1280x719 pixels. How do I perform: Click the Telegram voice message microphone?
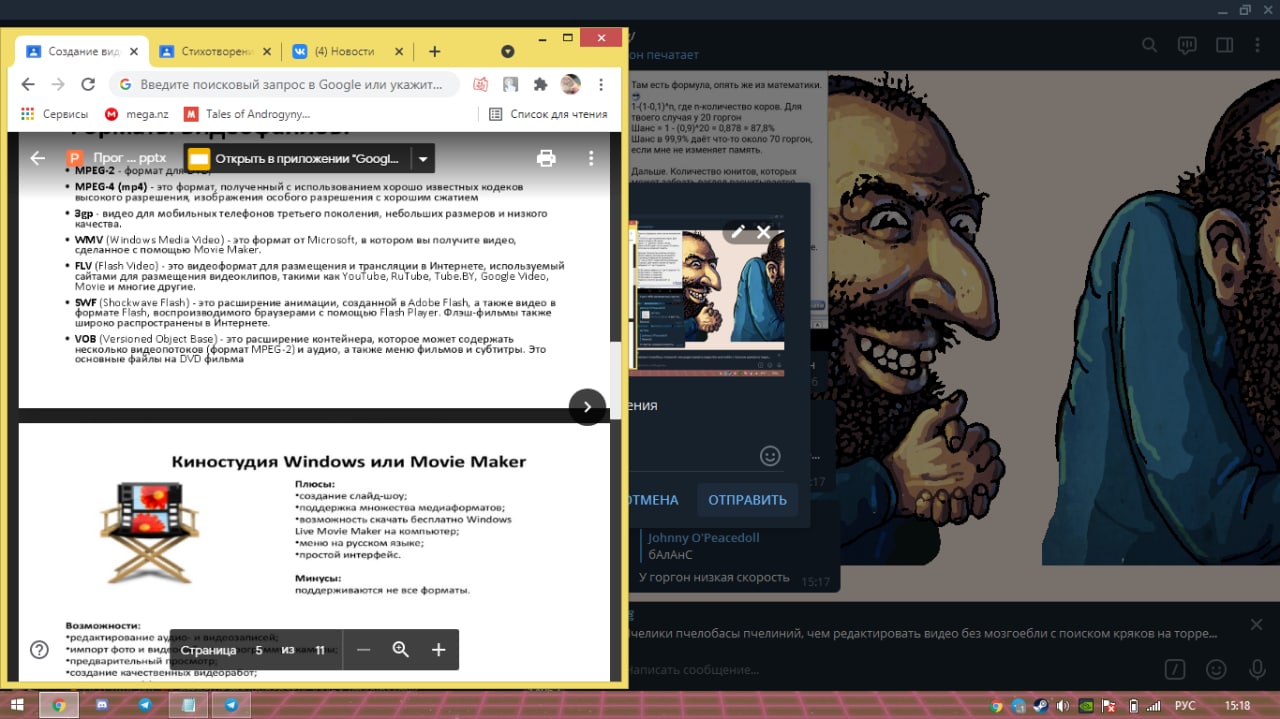[x=1255, y=669]
